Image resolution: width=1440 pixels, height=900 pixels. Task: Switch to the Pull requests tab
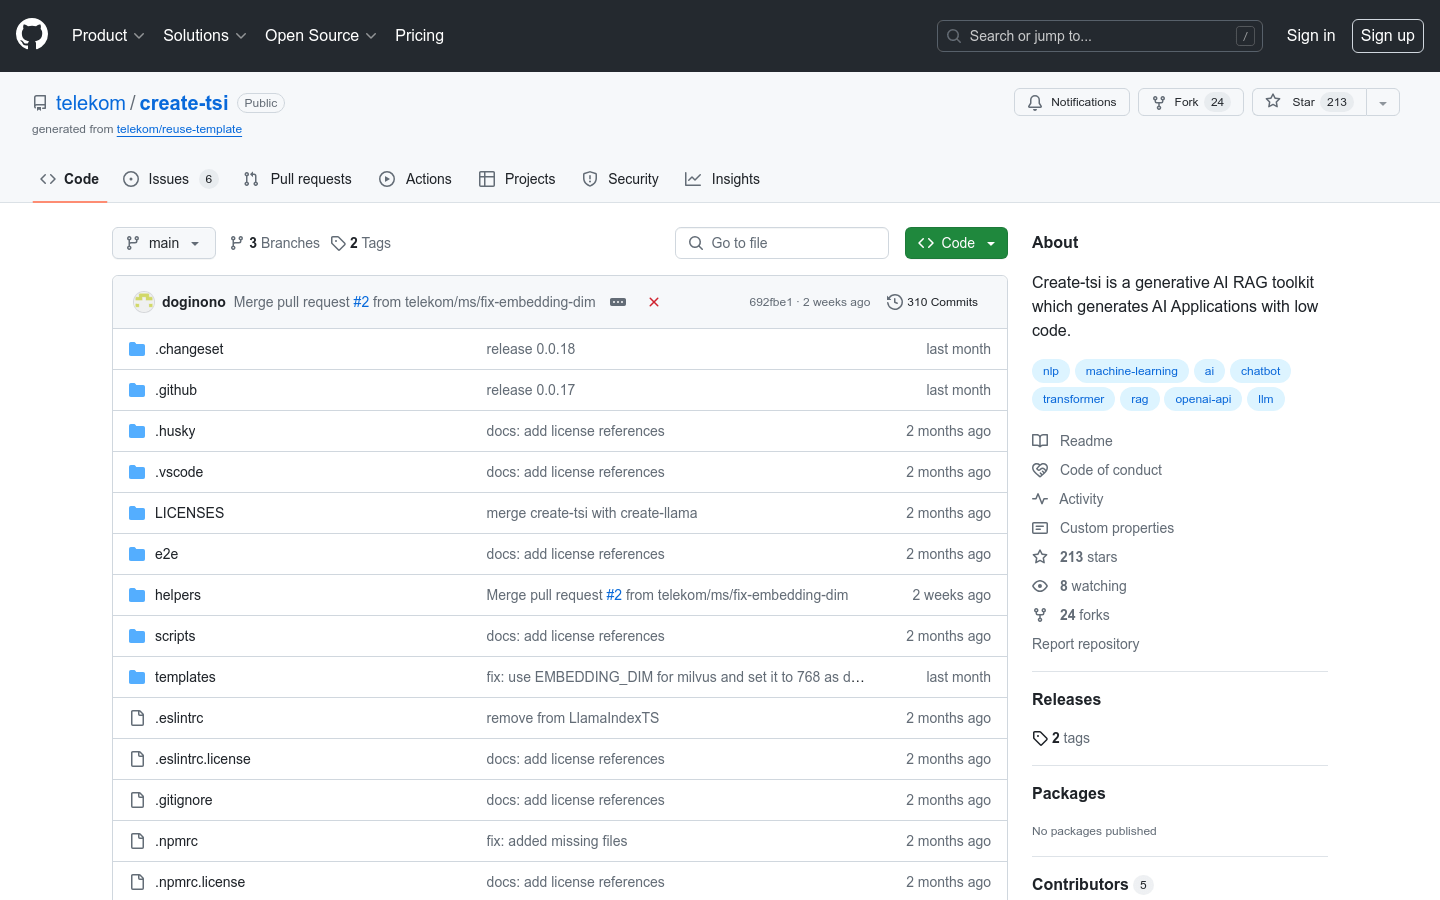[297, 179]
